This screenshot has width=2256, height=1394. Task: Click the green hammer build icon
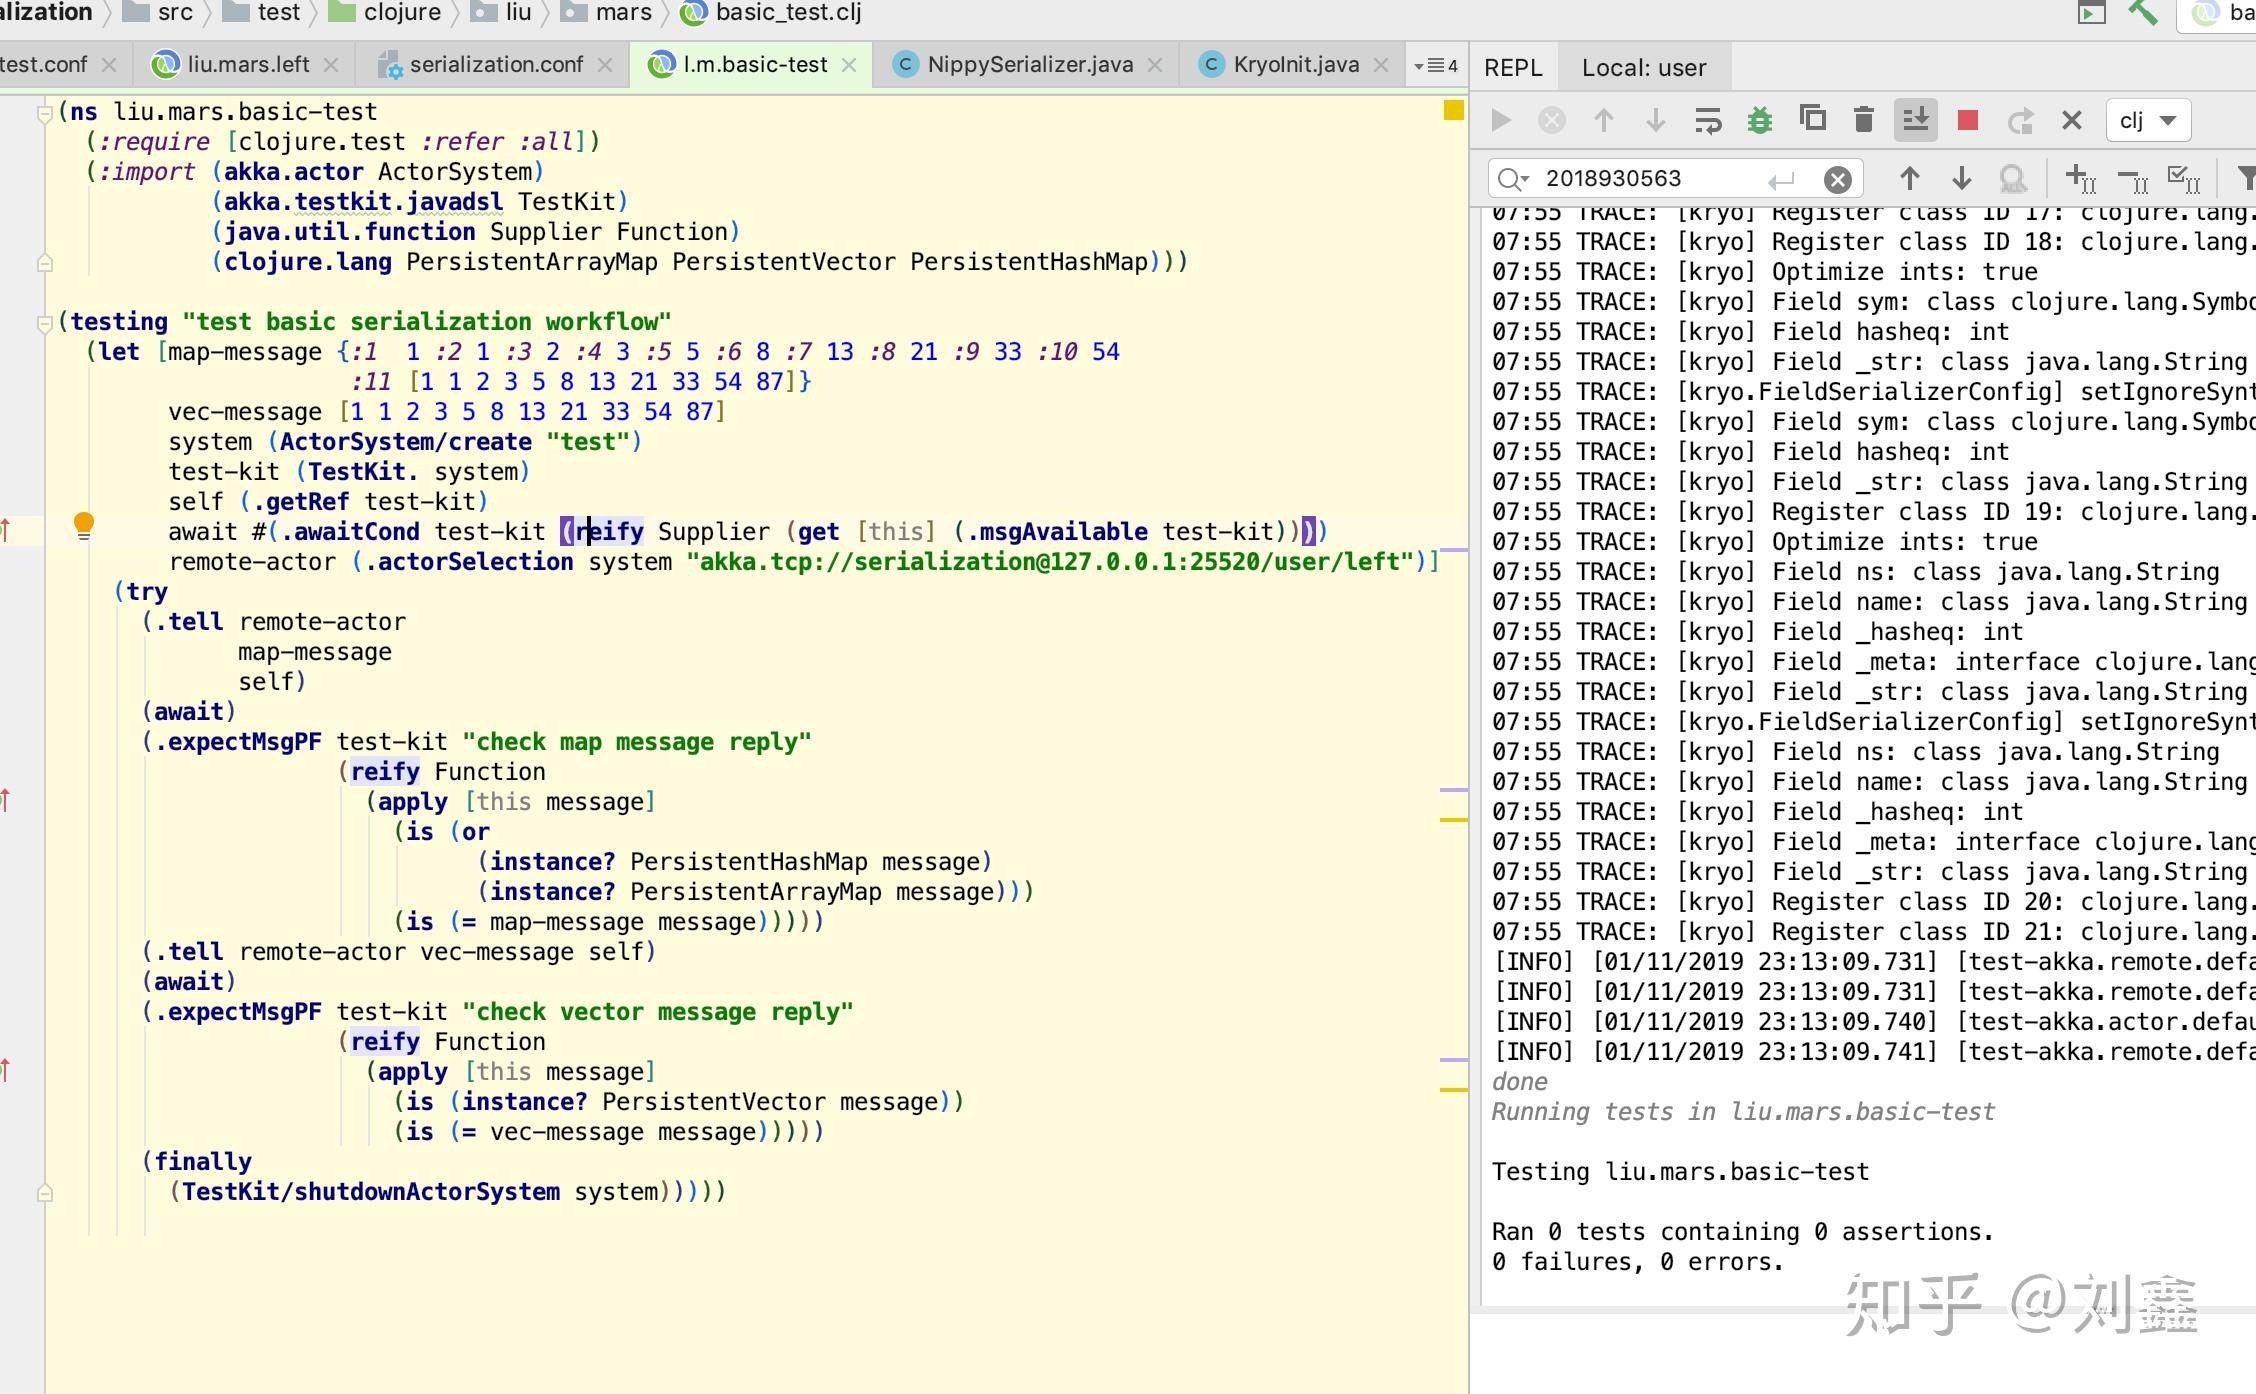pos(2141,13)
